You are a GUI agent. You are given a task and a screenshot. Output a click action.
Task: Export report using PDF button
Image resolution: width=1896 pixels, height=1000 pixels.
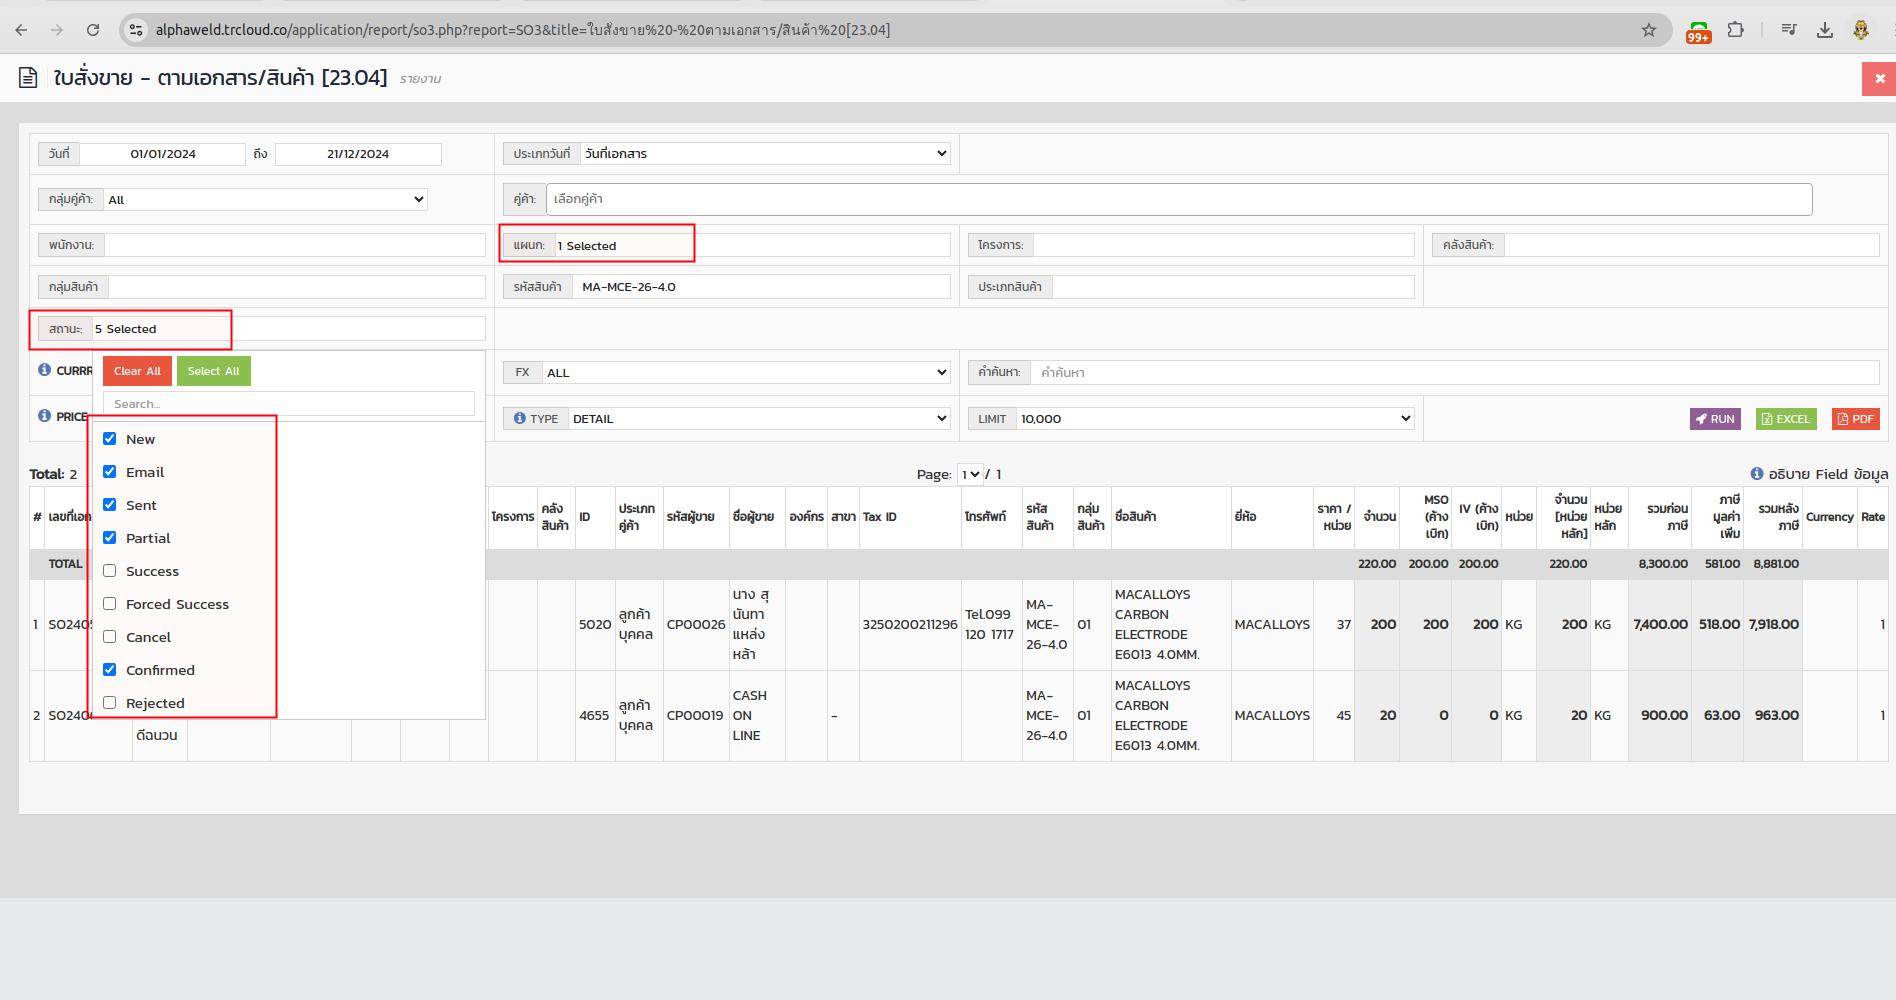point(1856,419)
